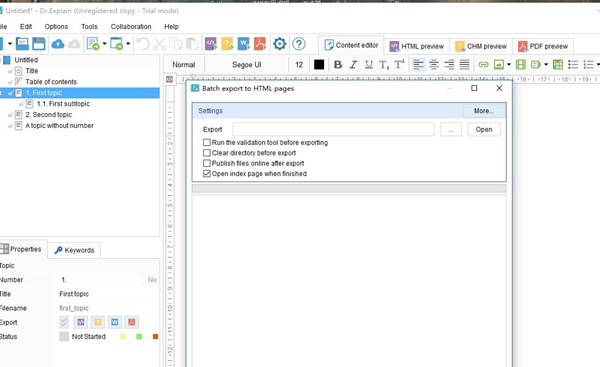Switch to the PDF preview tab
Screen dimensions: 600x367
click(x=543, y=46)
